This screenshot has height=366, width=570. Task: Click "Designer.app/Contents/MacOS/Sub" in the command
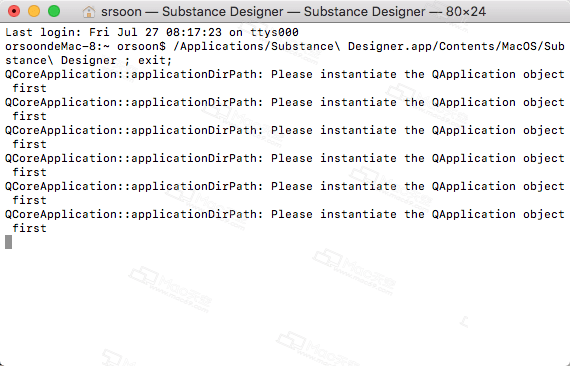(456, 47)
